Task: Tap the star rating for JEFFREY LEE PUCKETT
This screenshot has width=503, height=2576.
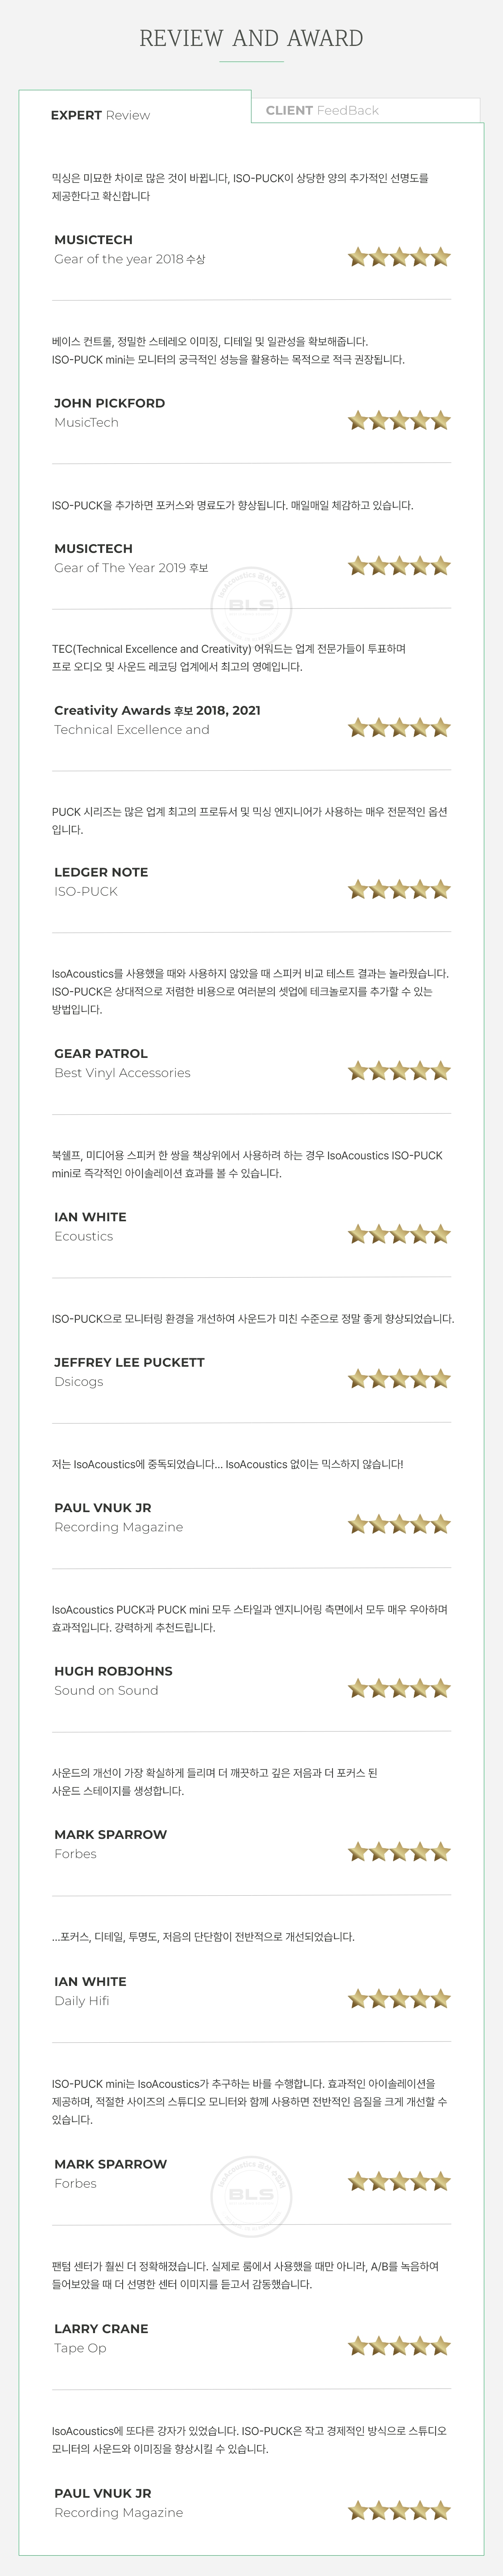Action: (399, 1380)
